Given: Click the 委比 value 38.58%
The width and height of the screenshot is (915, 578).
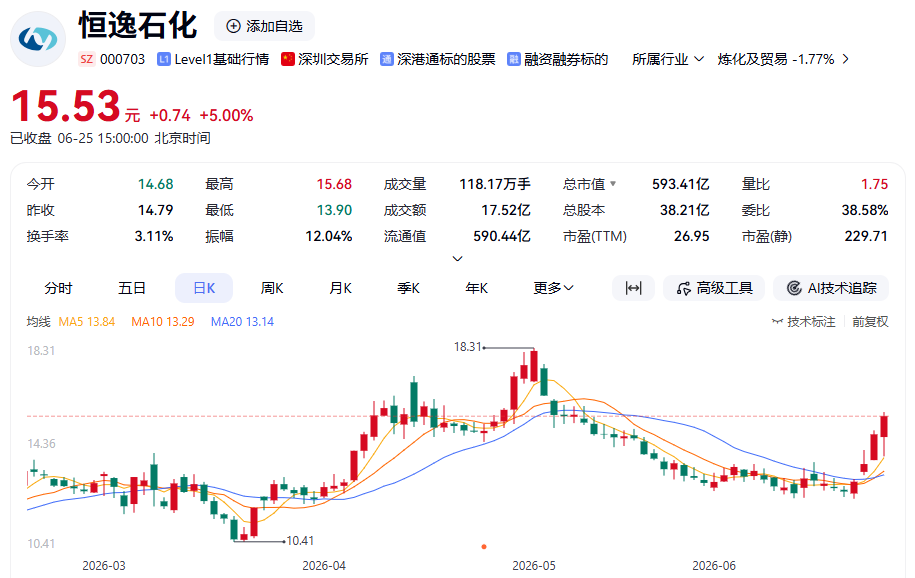Looking at the screenshot, I should [865, 210].
